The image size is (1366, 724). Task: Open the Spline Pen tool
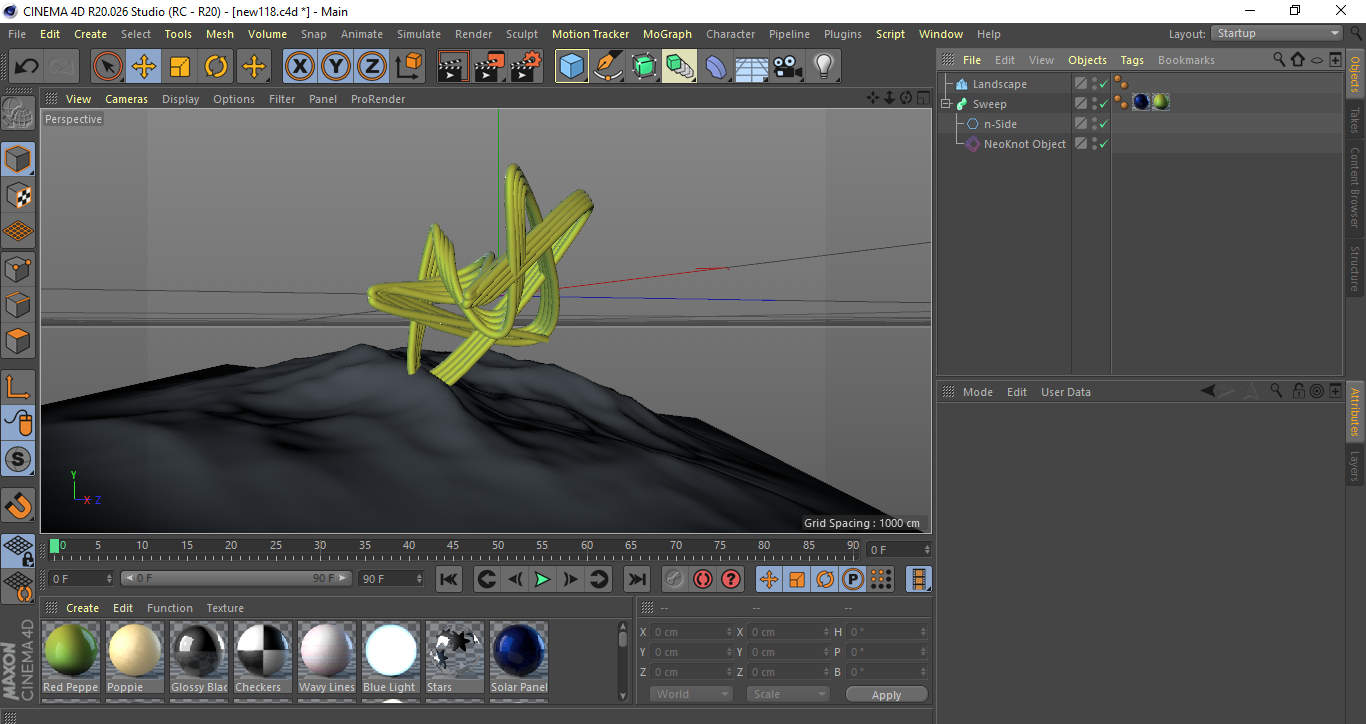pyautogui.click(x=608, y=67)
